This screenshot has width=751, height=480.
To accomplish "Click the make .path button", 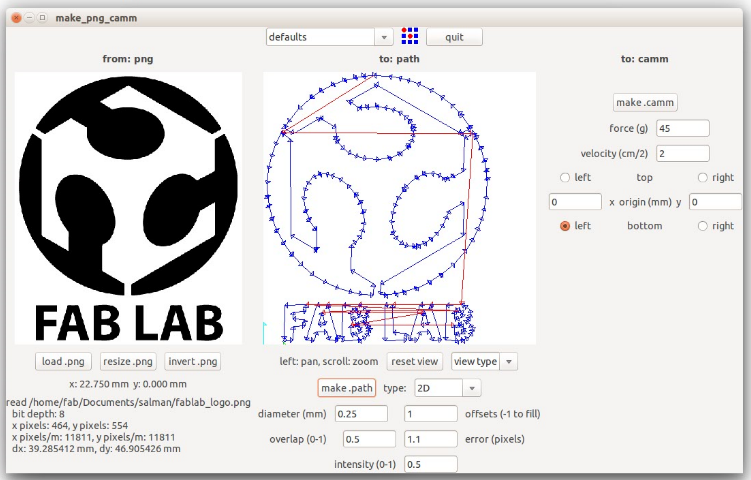I will 347,388.
